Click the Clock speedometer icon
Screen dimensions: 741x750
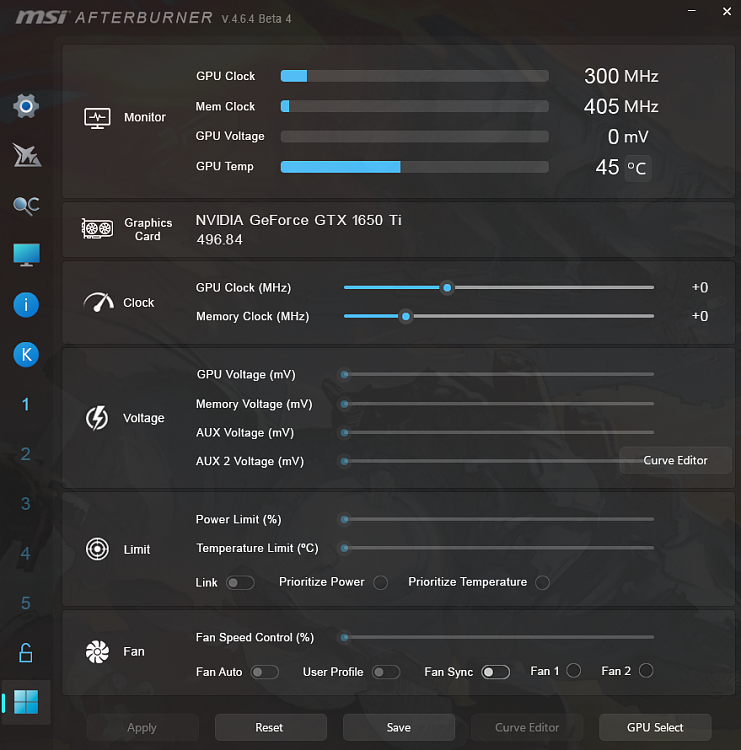(99, 302)
